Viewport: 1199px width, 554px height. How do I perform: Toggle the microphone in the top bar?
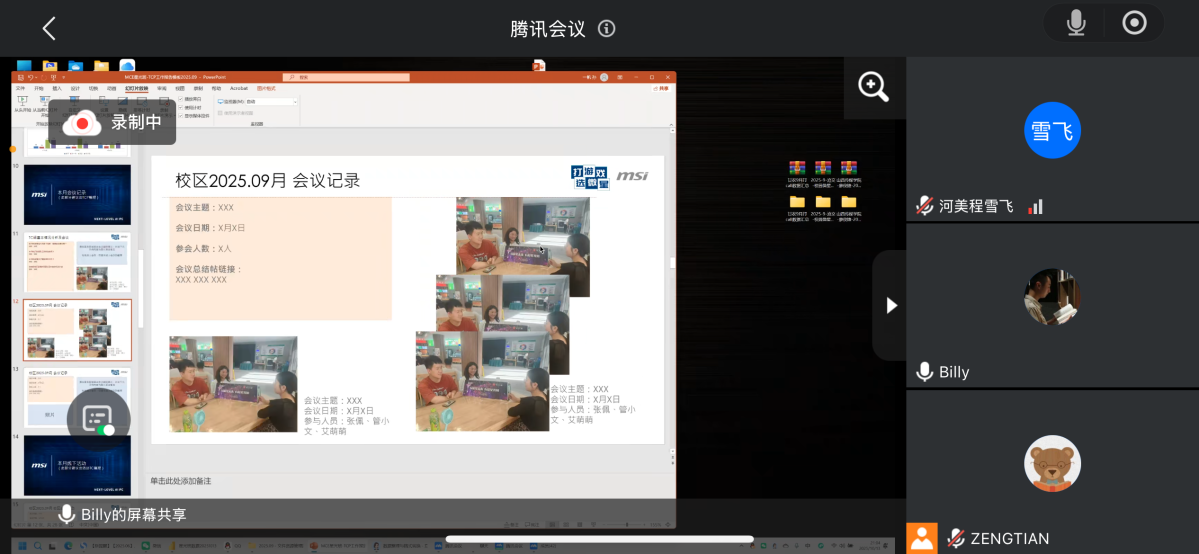click(x=1075, y=23)
